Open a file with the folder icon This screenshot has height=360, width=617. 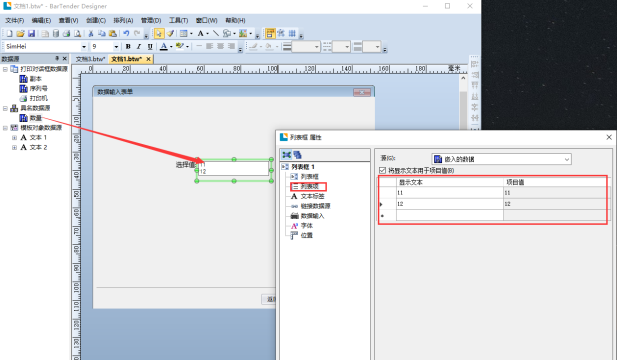(20, 33)
